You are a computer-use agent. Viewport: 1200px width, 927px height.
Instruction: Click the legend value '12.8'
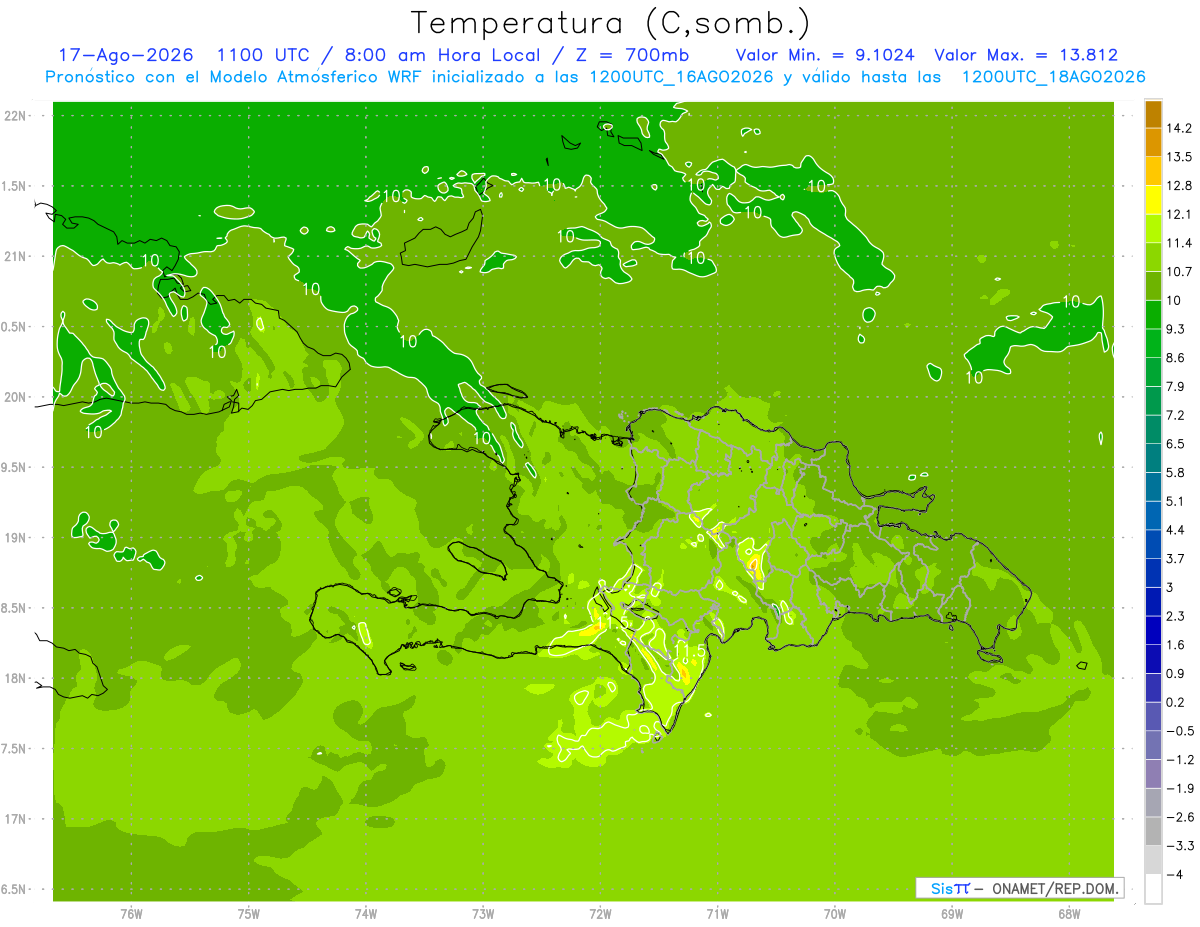pos(1178,185)
